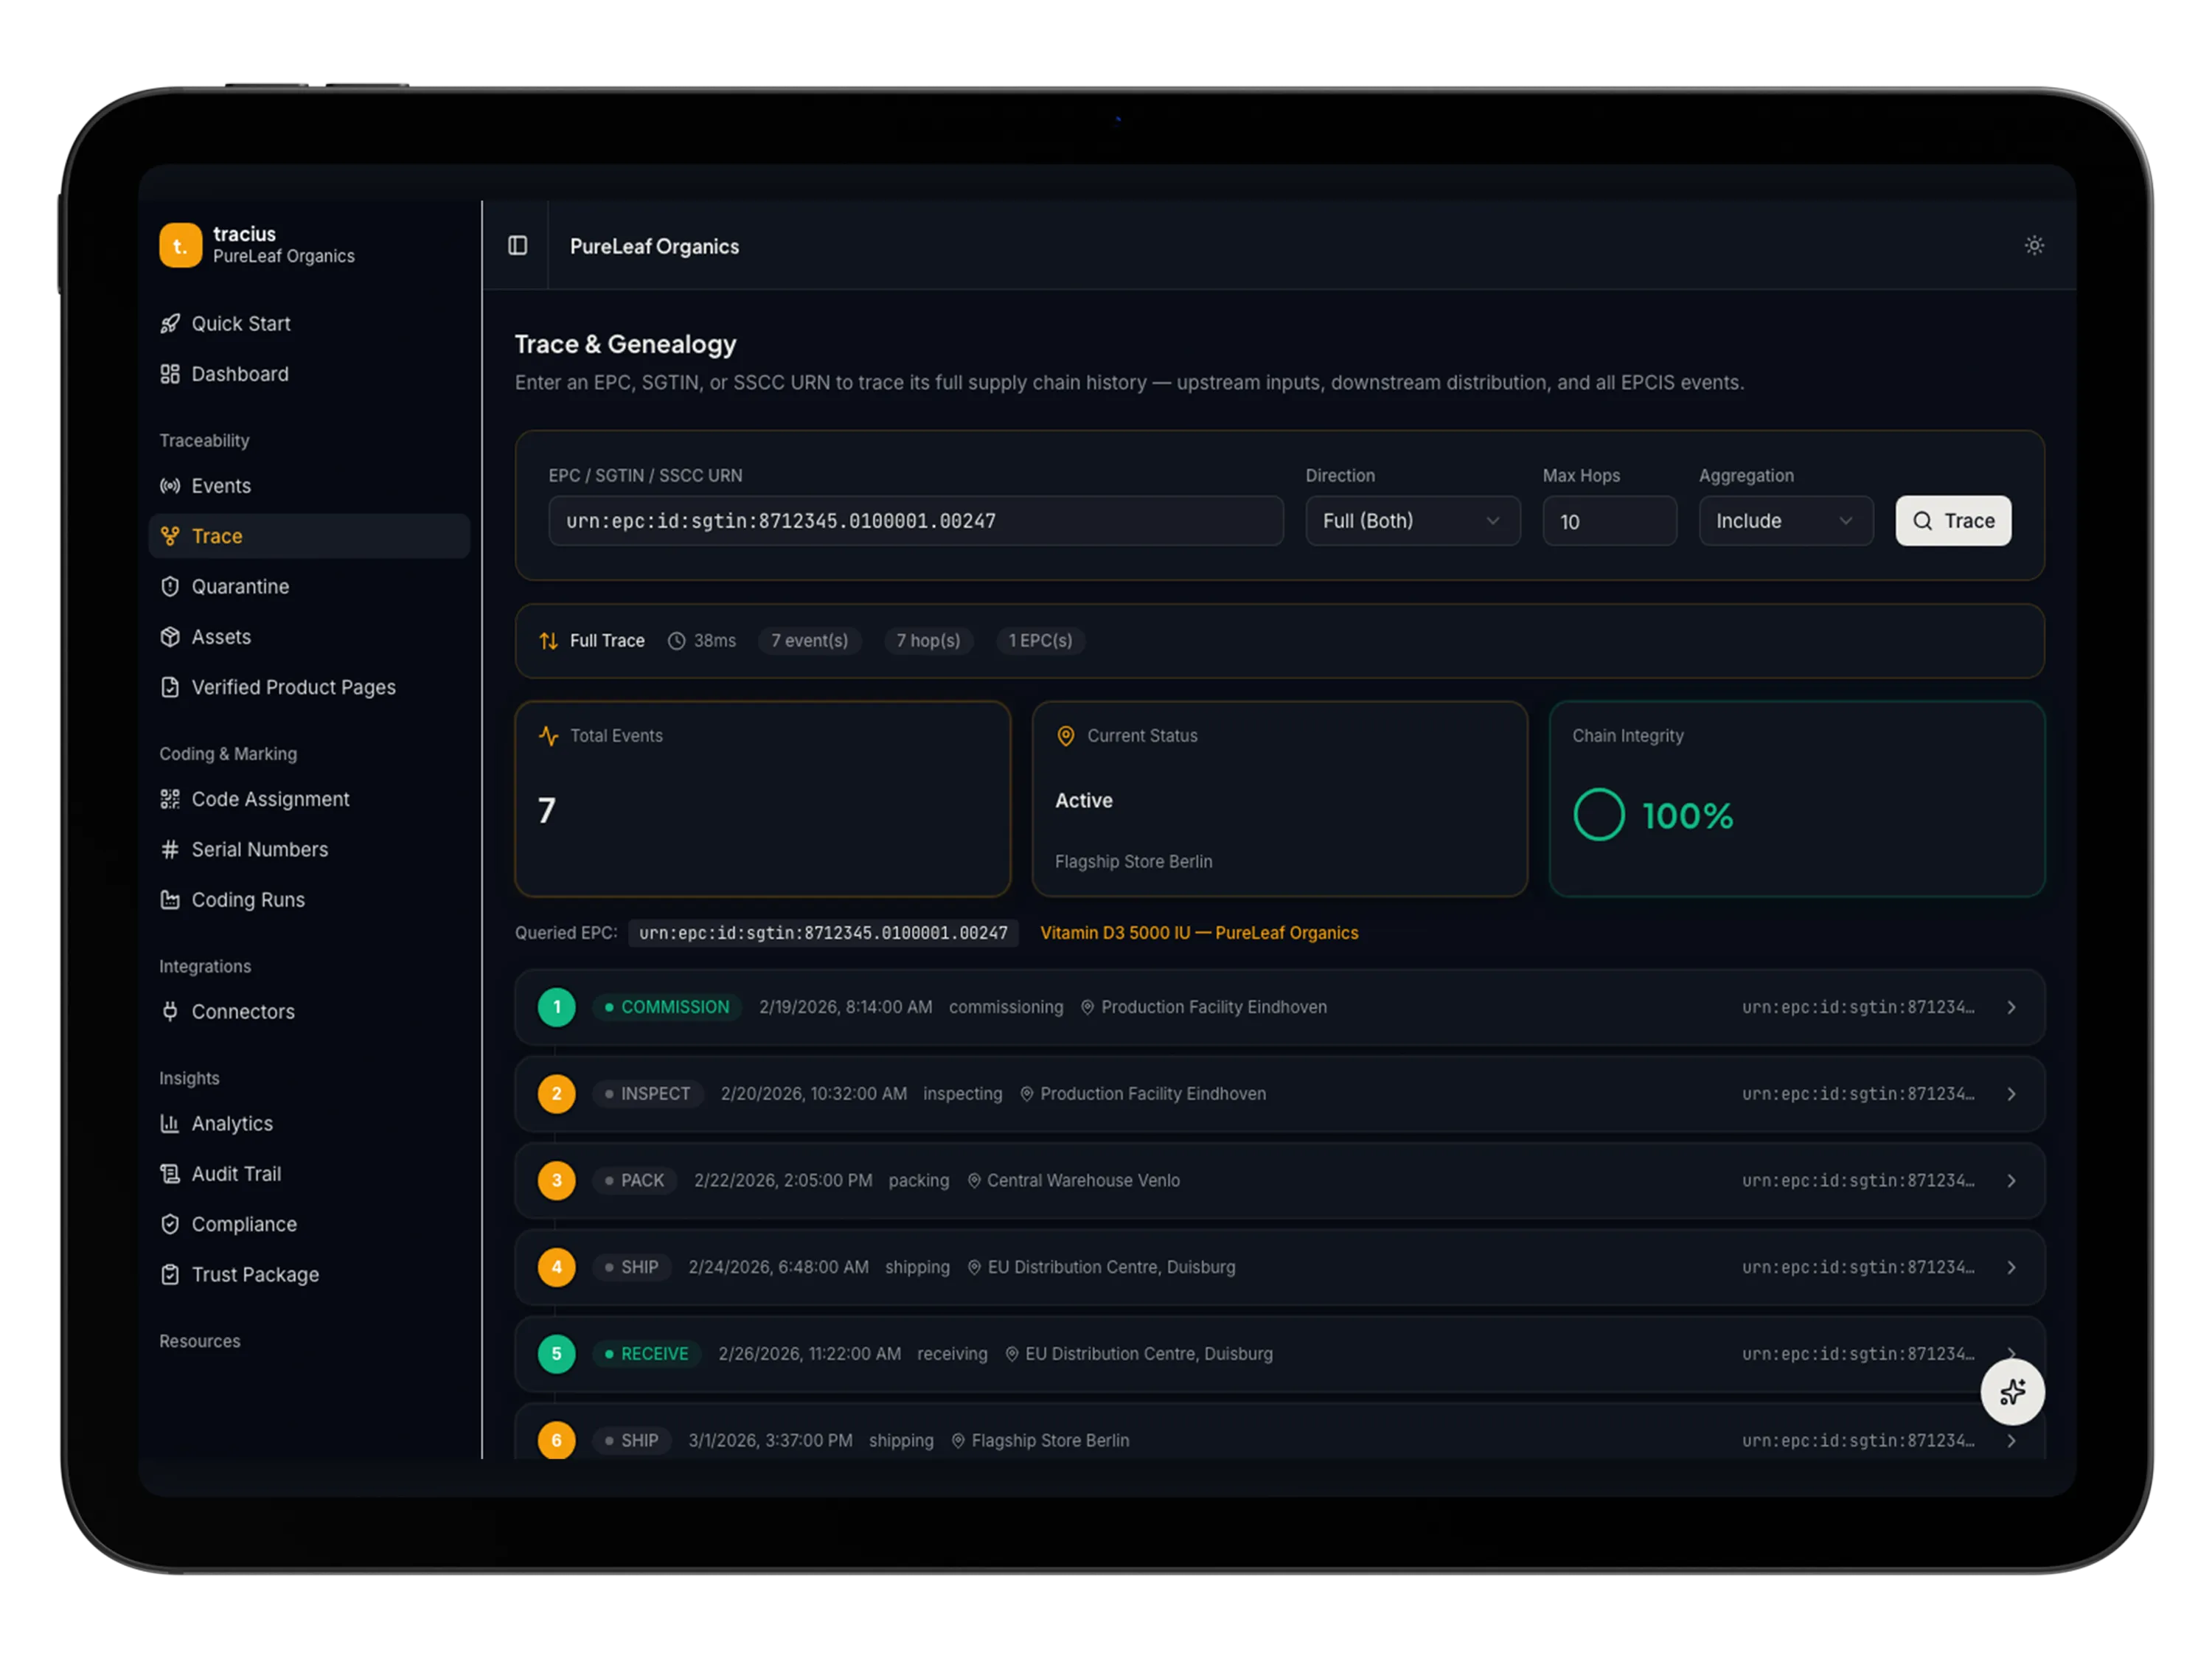Collapse the sidebar with the panel toggle
This screenshot has height=1659, width=2212.
(518, 246)
